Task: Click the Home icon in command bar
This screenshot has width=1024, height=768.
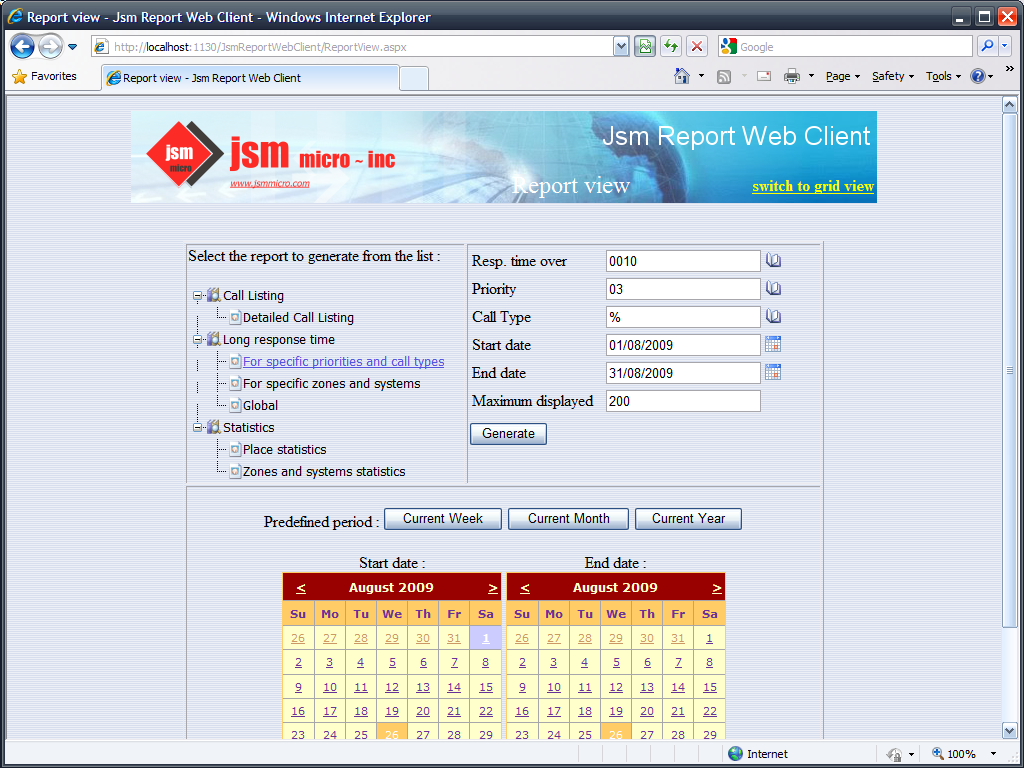Action: point(682,76)
